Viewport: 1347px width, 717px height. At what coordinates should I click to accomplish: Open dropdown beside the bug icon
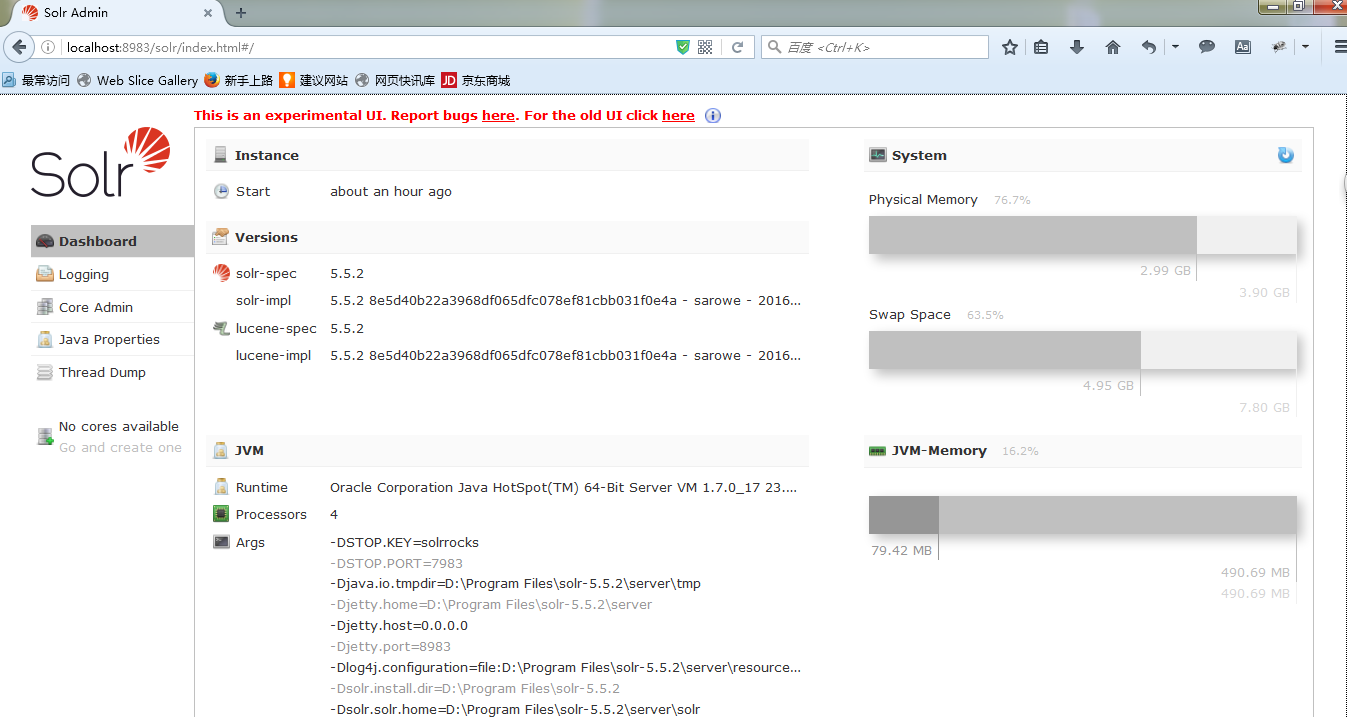click(1305, 47)
